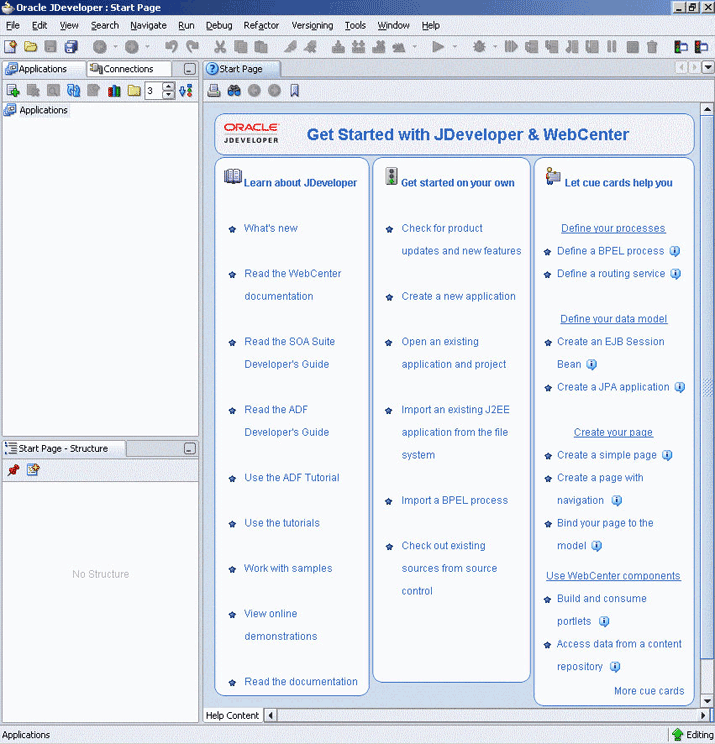Open dropdown arrow next to Back navigation button
Image resolution: width=715 pixels, height=744 pixels.
tap(115, 46)
